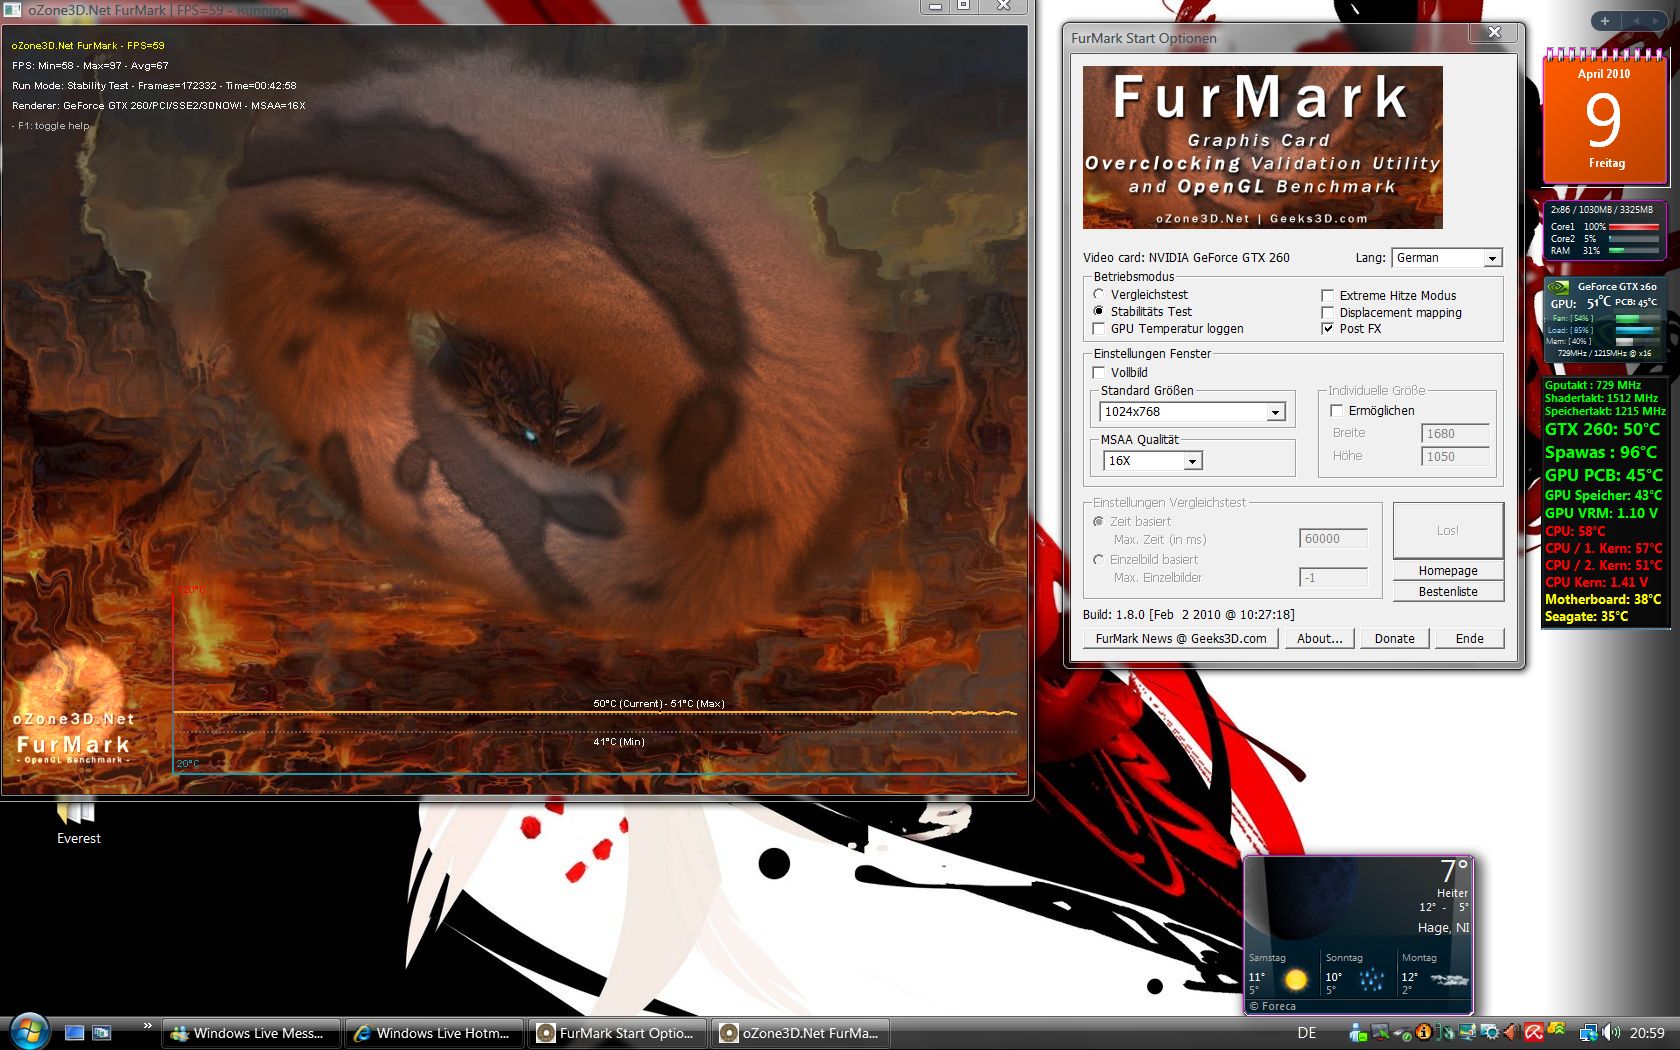Image resolution: width=1680 pixels, height=1050 pixels.
Task: Select the Stabilitäts Test radio button
Action: 1099,311
